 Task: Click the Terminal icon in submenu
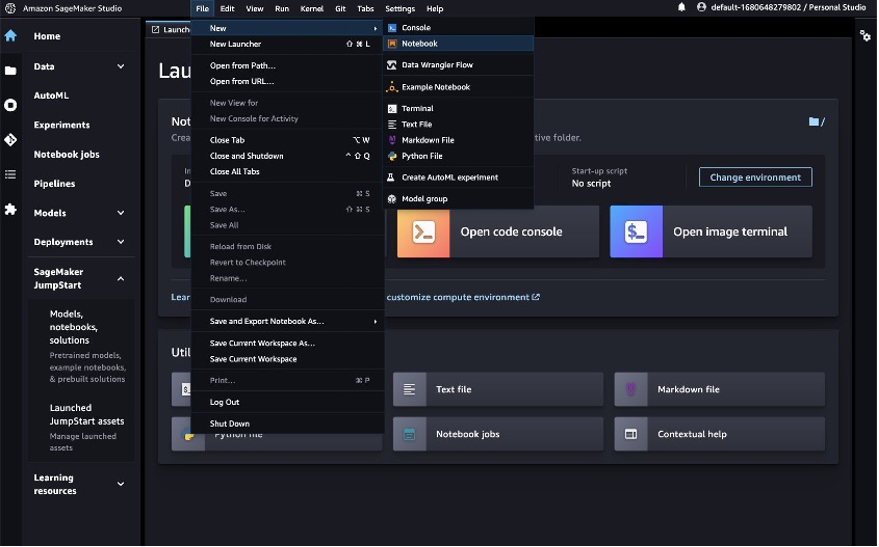click(x=392, y=109)
